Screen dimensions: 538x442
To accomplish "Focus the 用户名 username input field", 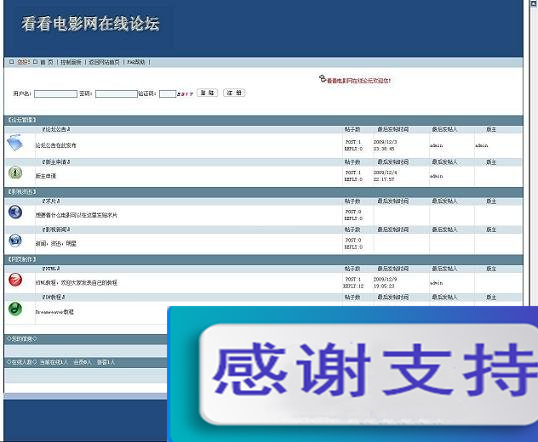I will click(x=56, y=94).
